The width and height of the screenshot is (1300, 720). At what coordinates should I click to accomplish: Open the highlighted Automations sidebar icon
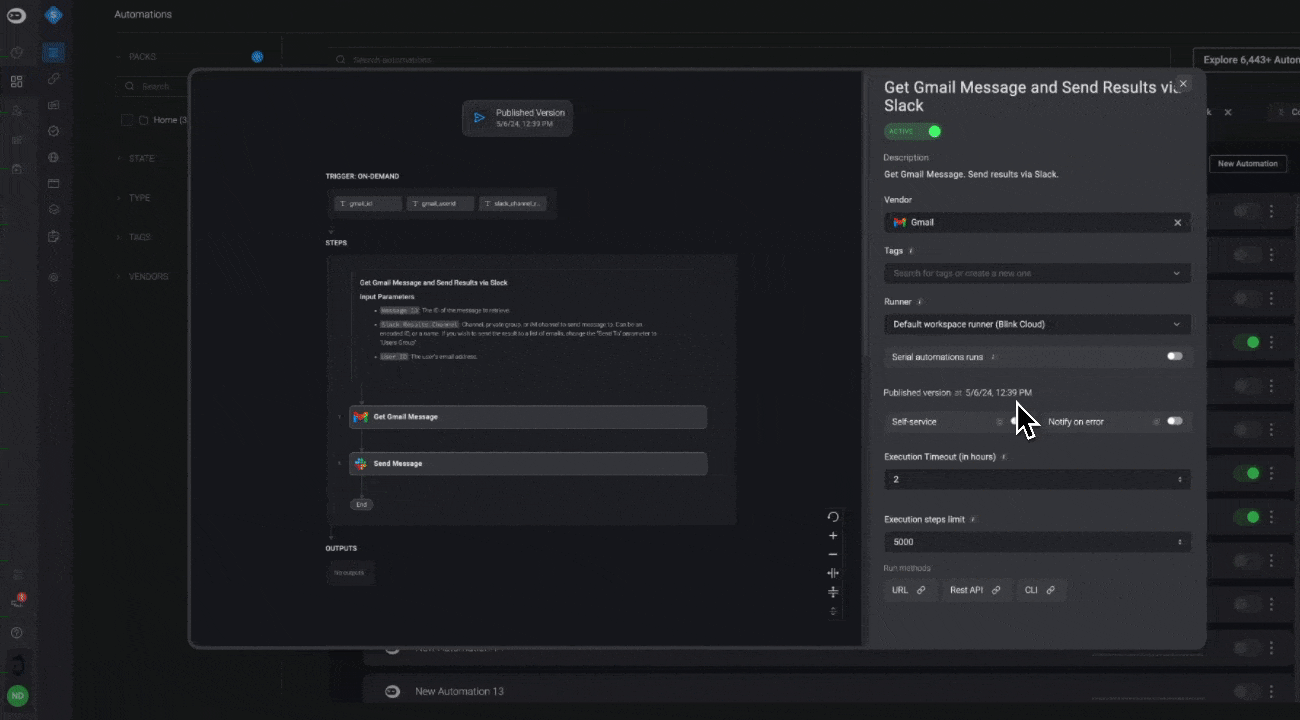(x=54, y=51)
